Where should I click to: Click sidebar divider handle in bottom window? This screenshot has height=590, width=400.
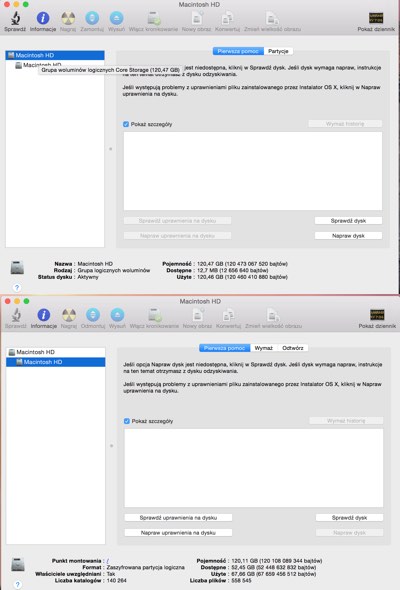[111, 446]
